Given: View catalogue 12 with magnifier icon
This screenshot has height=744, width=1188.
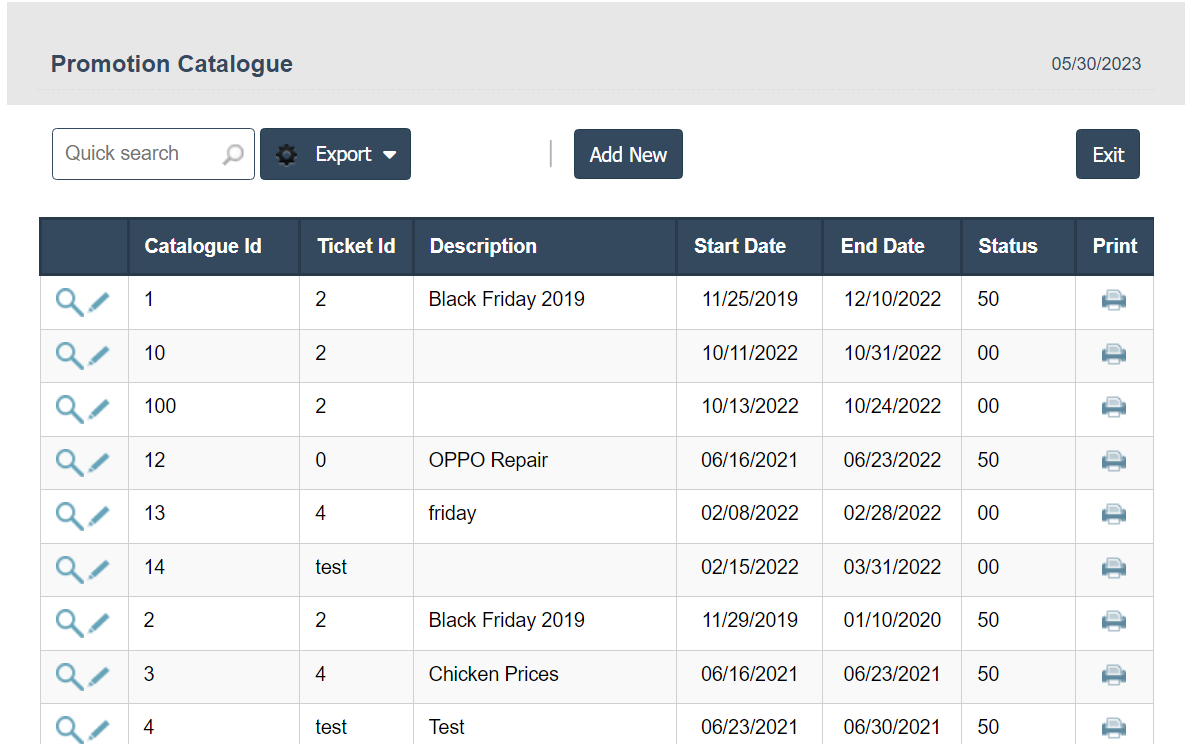Looking at the screenshot, I should 69,462.
